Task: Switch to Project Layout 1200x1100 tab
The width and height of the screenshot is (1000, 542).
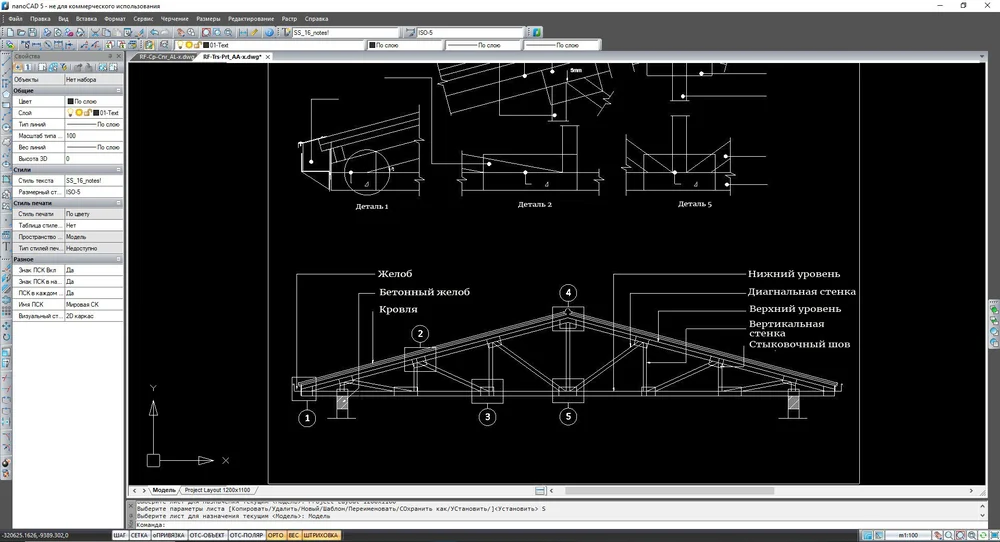Action: [x=217, y=490]
